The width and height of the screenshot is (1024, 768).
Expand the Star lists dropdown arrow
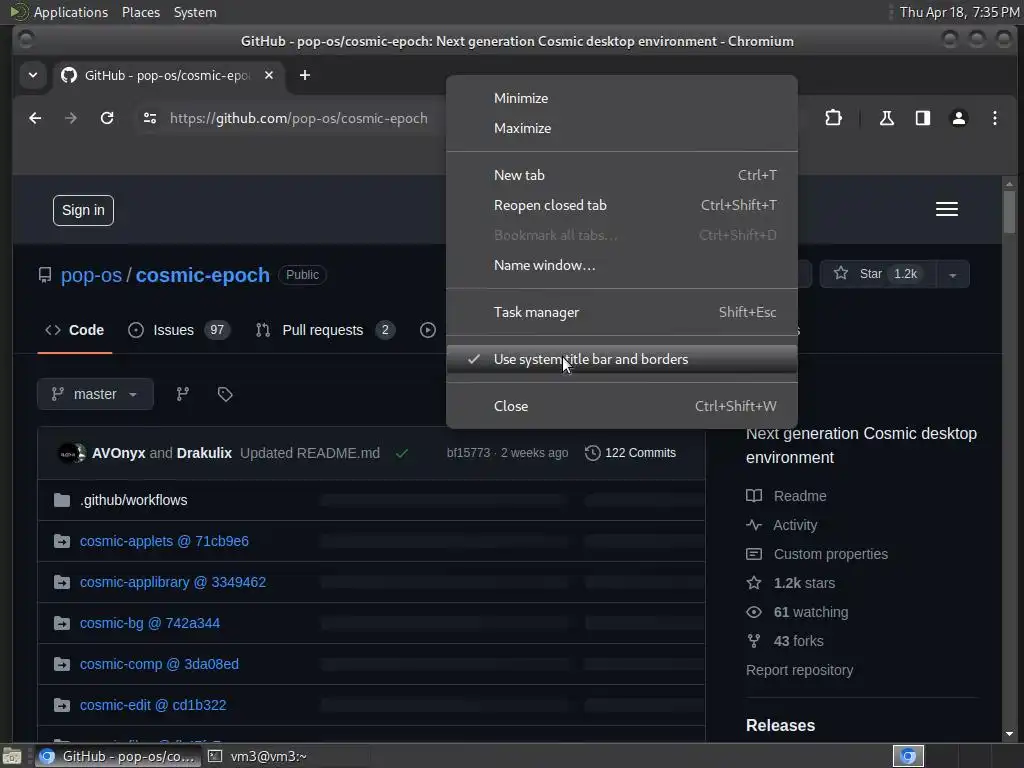[953, 274]
